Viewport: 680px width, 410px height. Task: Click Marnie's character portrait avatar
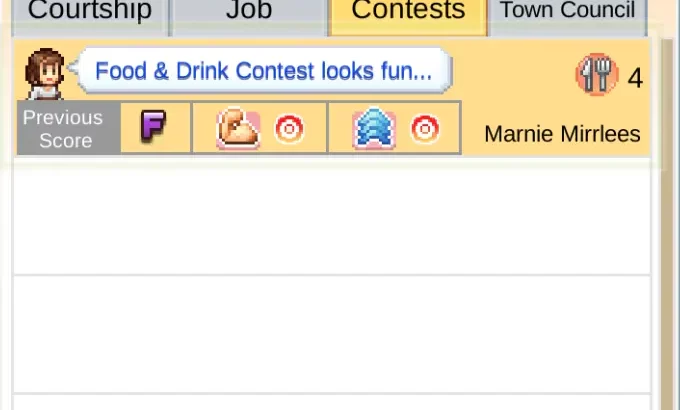click(x=44, y=74)
